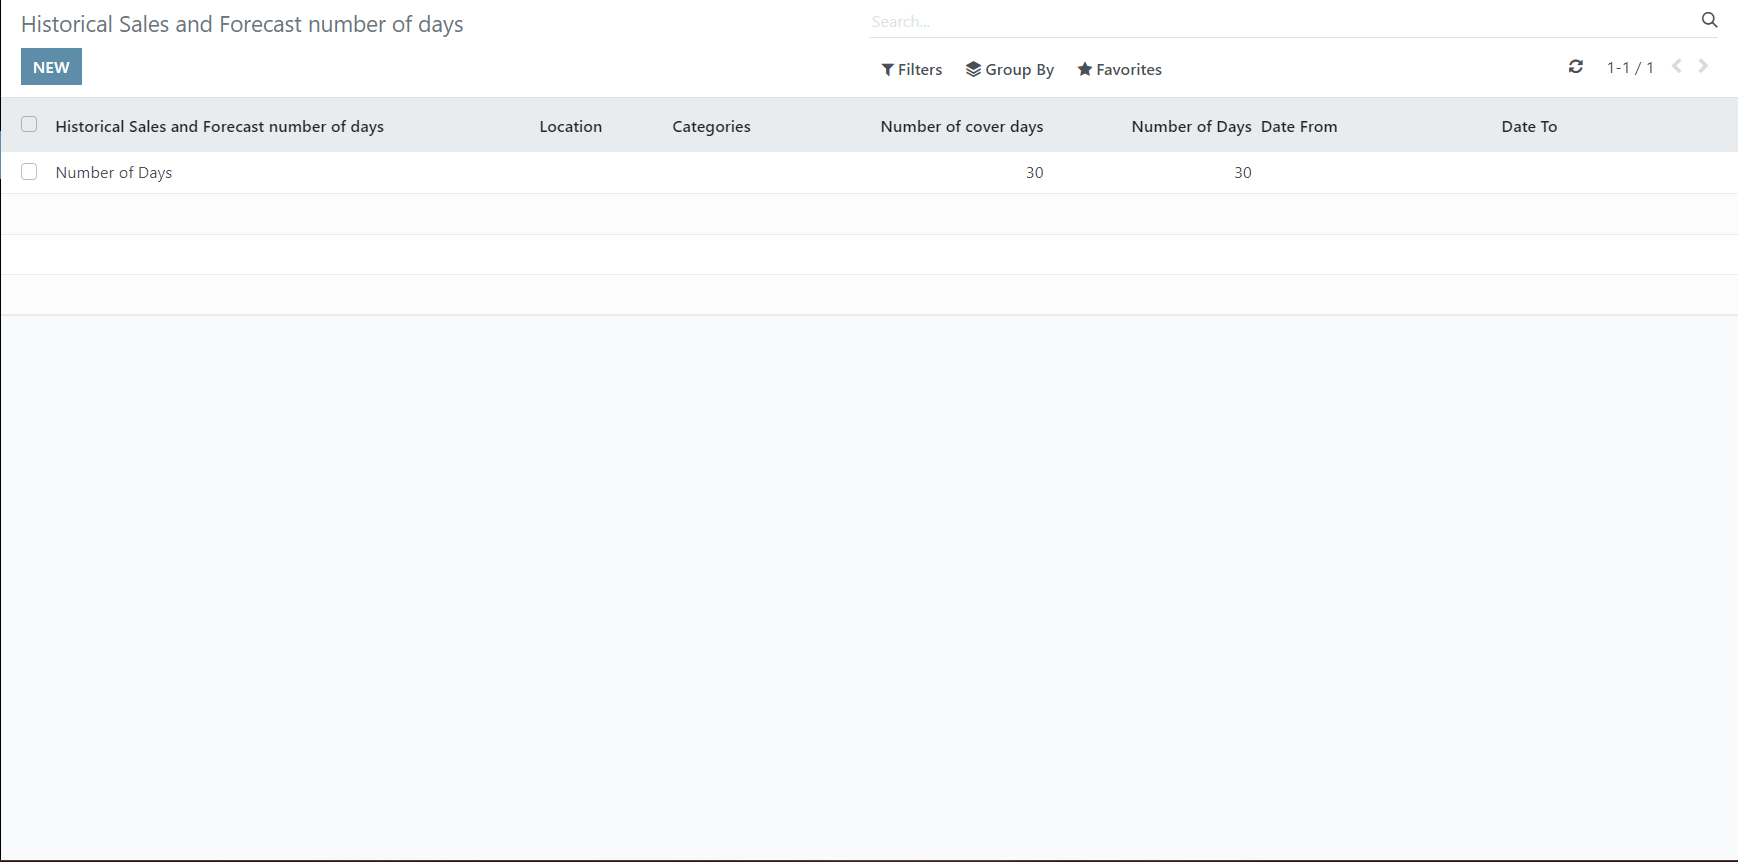The image size is (1738, 862).
Task: Tick the select-all checkbox in table header
Action: pyautogui.click(x=29, y=125)
